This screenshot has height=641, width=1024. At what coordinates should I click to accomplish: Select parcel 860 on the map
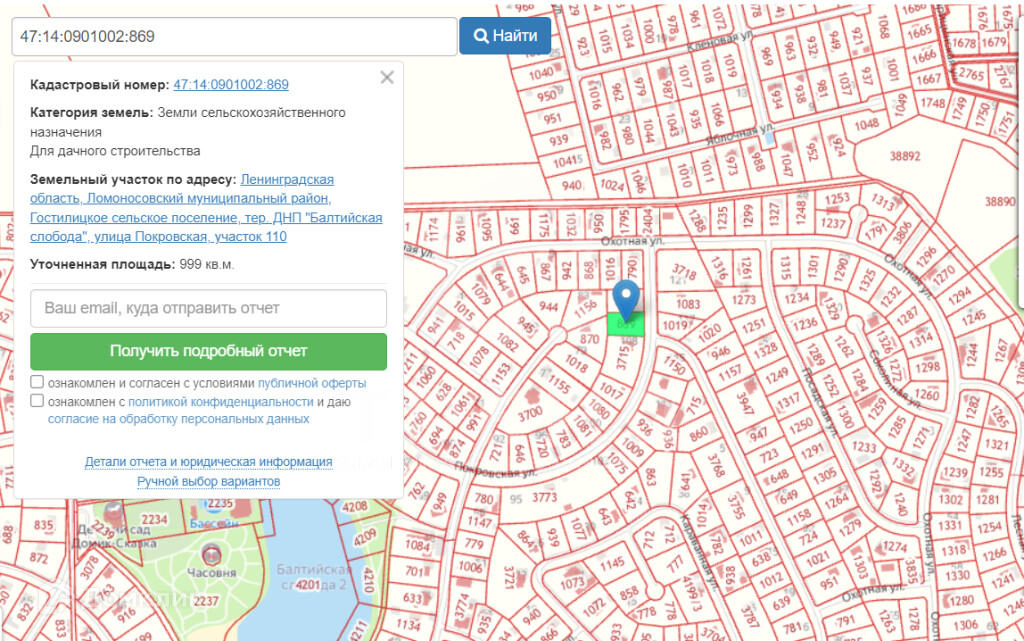pyautogui.click(x=698, y=432)
